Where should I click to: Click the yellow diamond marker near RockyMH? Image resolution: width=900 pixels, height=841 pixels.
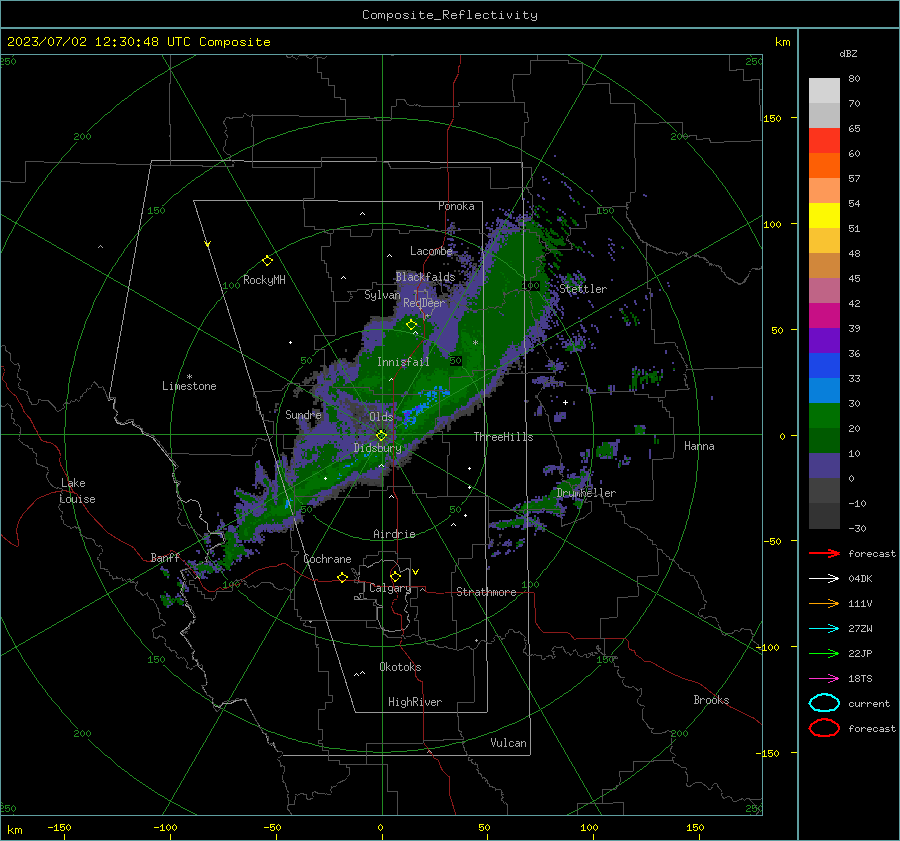click(x=267, y=261)
